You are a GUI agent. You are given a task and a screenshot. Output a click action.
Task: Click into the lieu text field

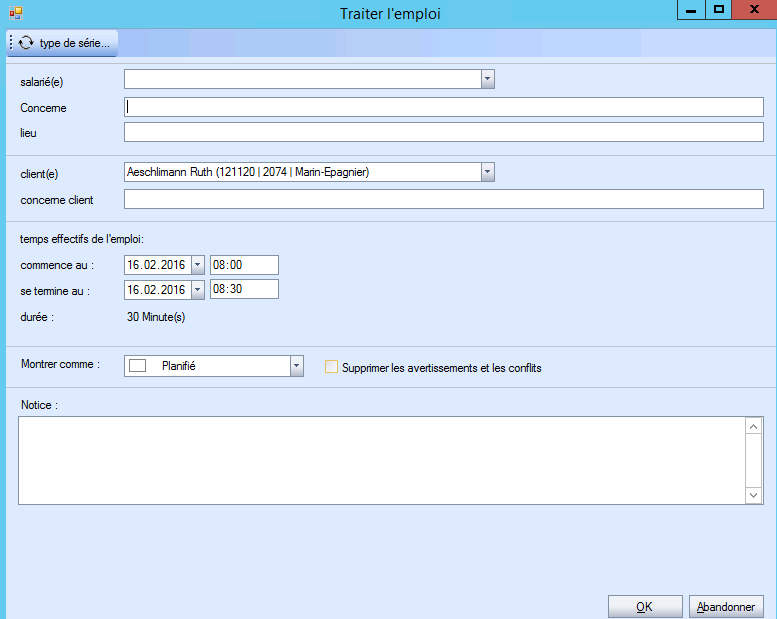pos(443,132)
